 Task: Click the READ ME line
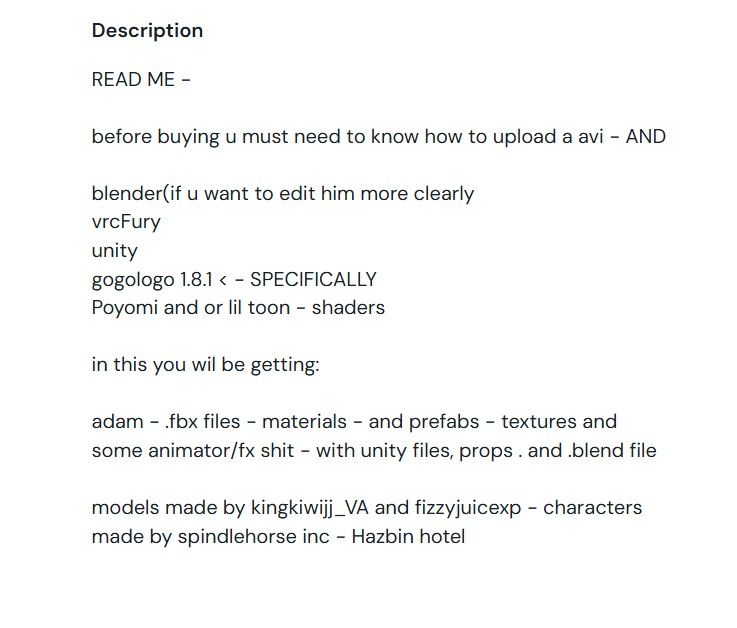141,79
